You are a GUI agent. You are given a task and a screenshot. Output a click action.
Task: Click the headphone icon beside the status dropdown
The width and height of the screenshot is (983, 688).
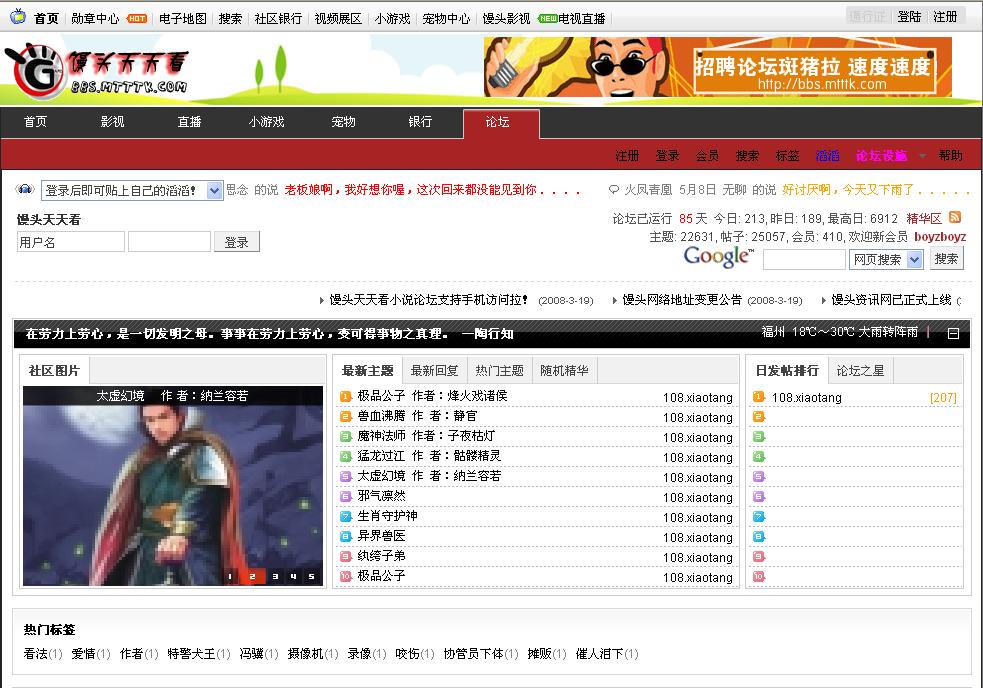click(x=25, y=189)
